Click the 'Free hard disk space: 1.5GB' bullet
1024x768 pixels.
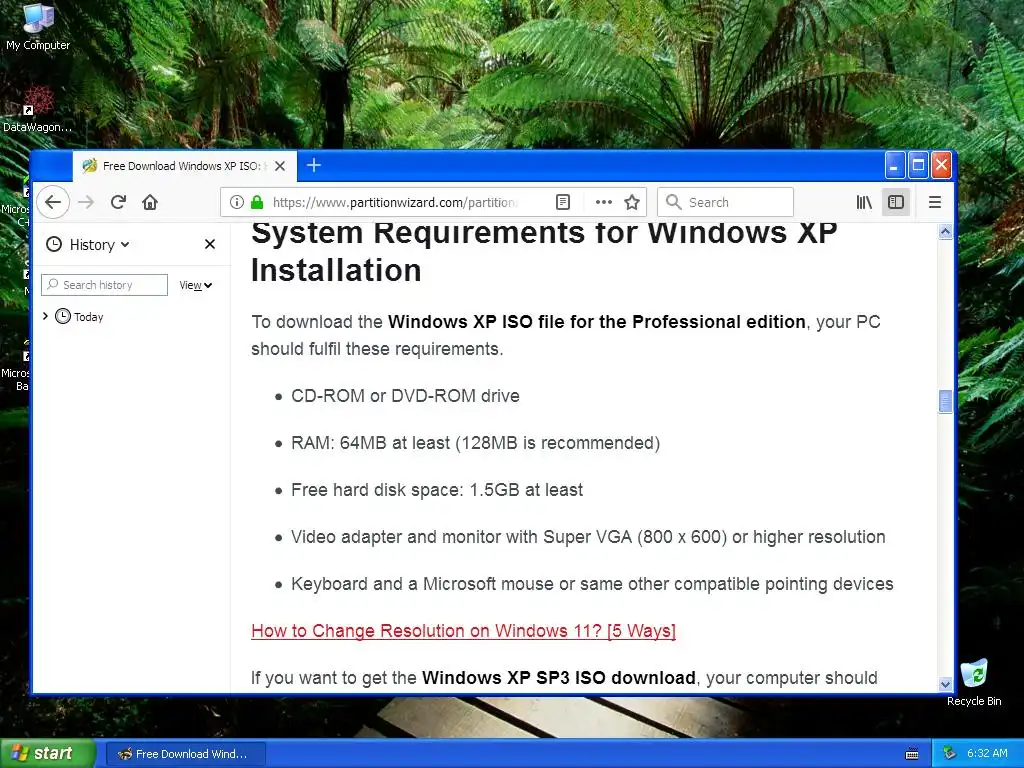click(437, 490)
